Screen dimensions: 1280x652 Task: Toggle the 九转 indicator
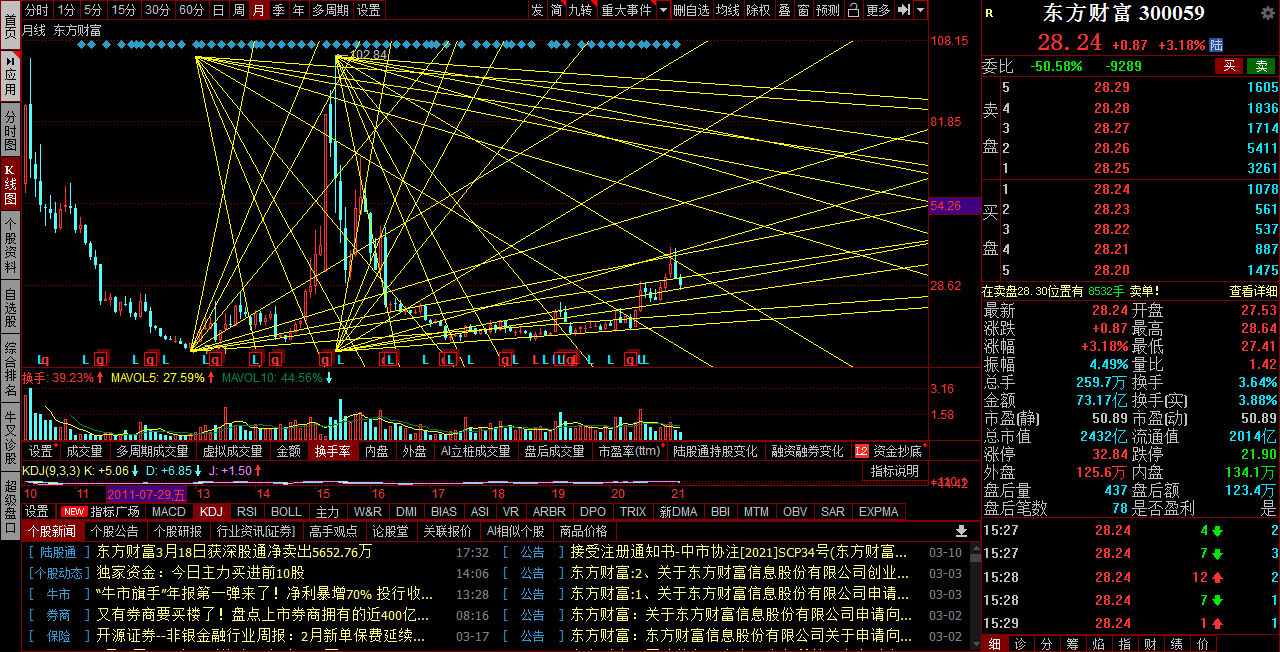(x=580, y=10)
